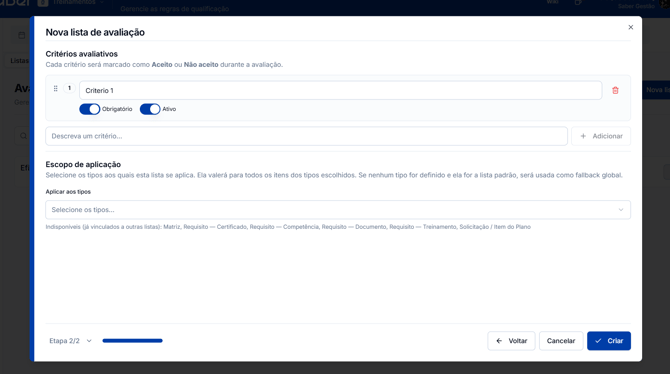Screen dimensions: 670x374
Task: Close the Nova lista de avaliação dialog
Action: [x=630, y=27]
